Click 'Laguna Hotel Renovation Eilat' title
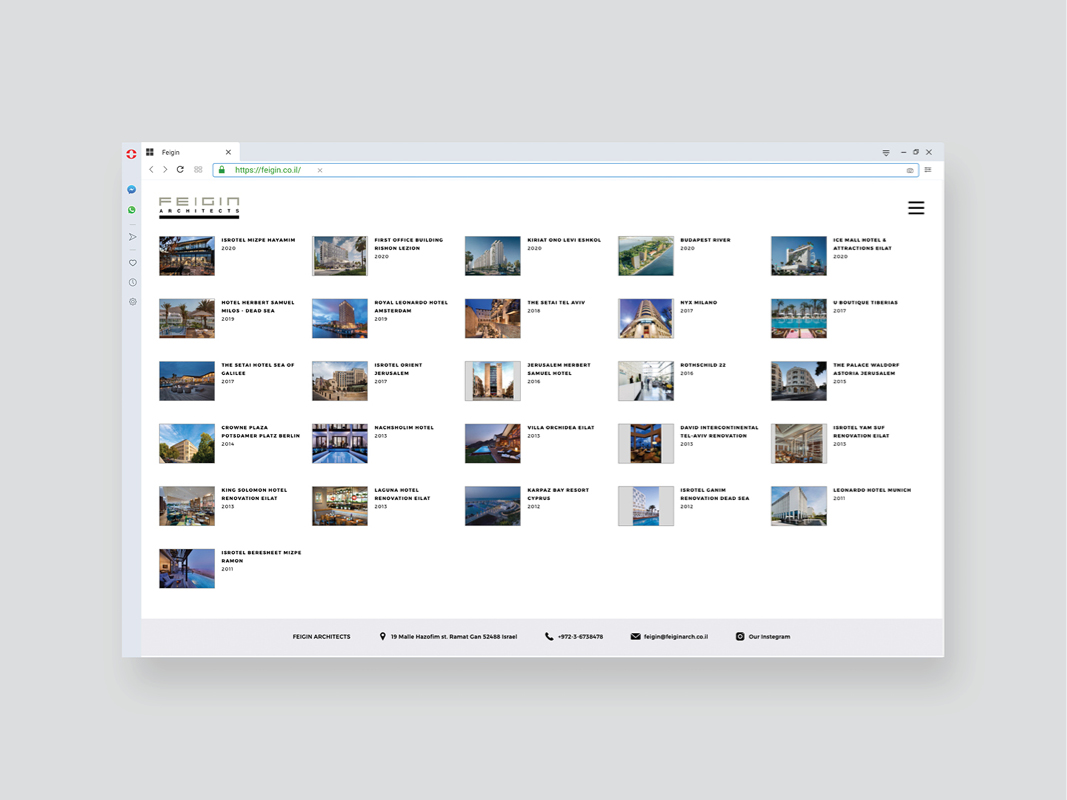Viewport: 1067px width, 800px height. (x=402, y=494)
